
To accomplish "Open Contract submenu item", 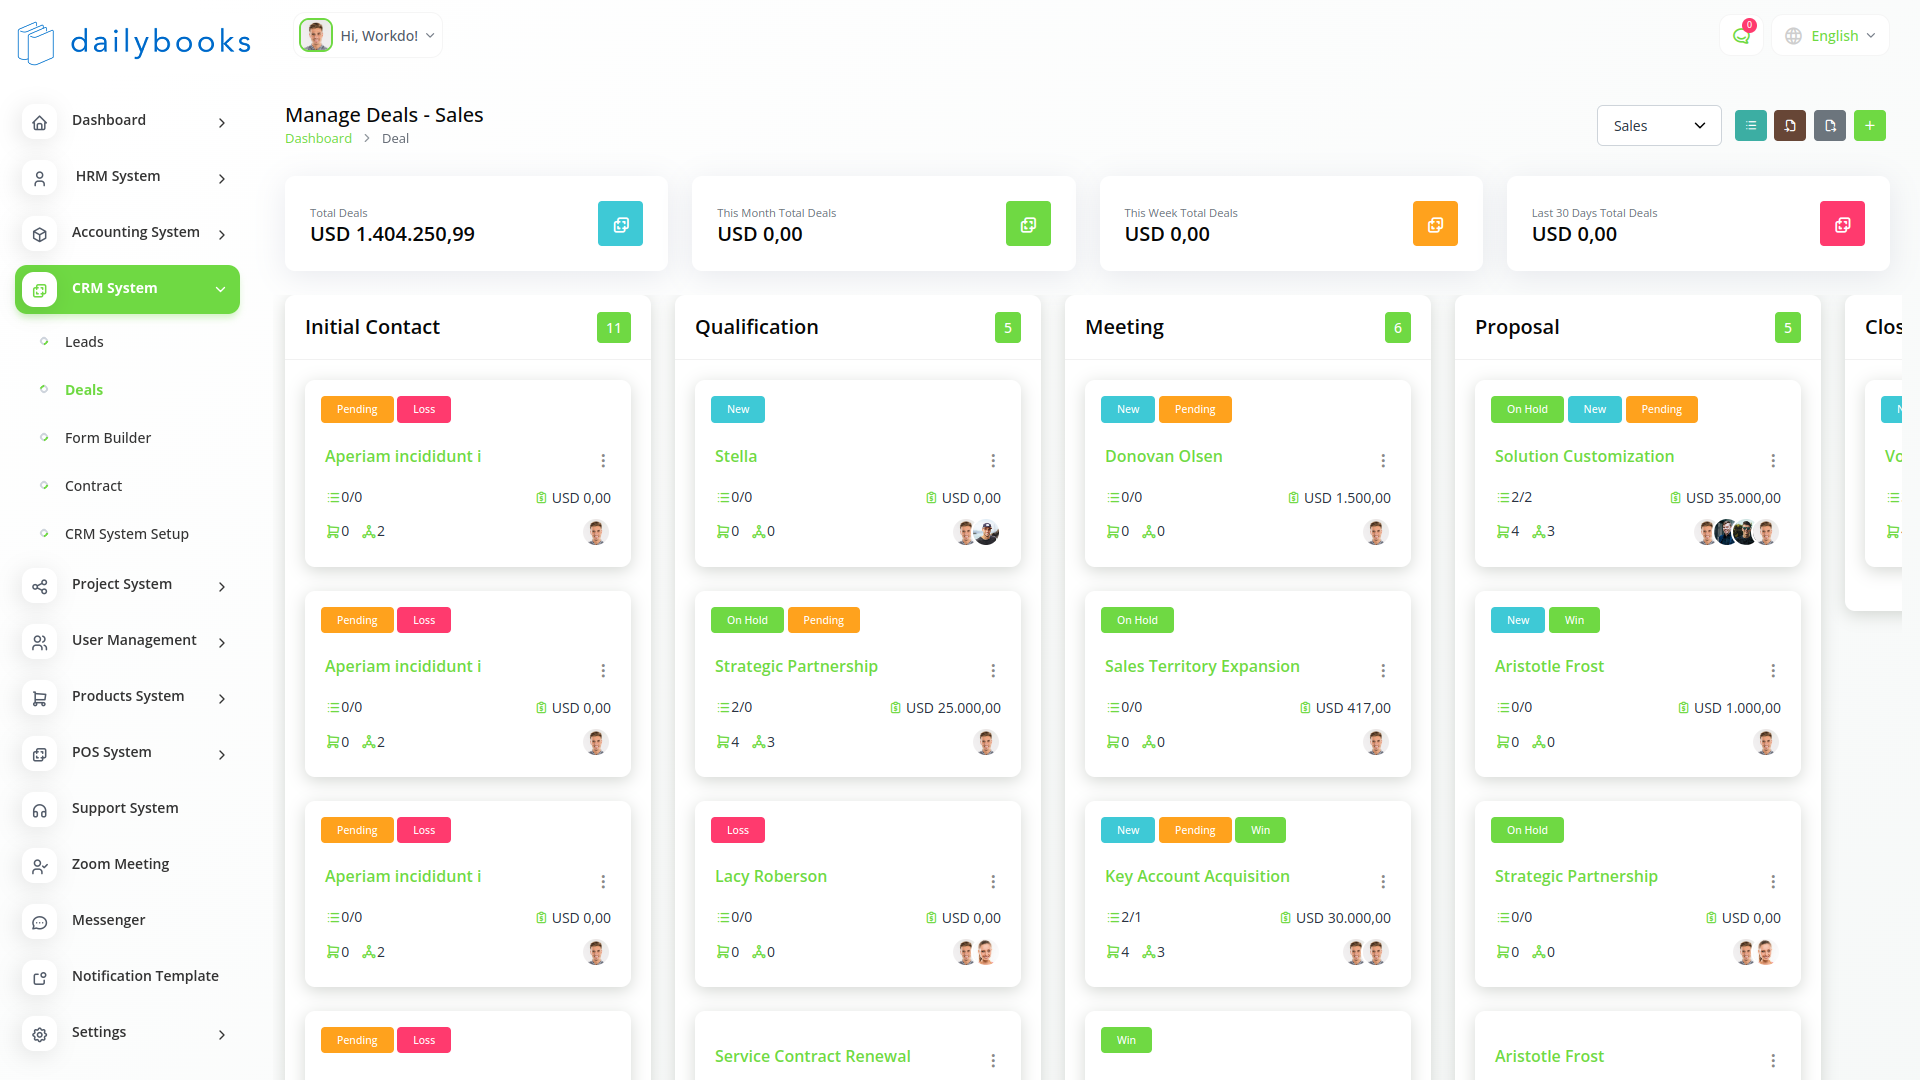I will pyautogui.click(x=93, y=486).
